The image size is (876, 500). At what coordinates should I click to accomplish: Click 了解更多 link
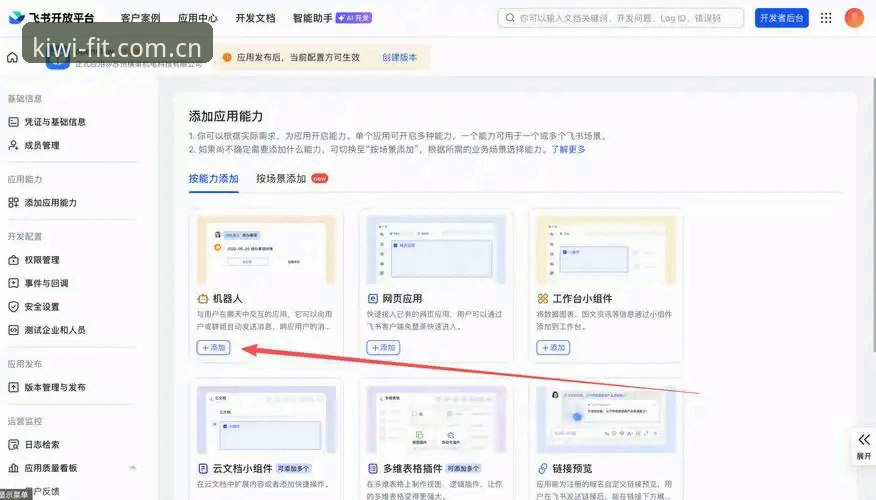569,149
